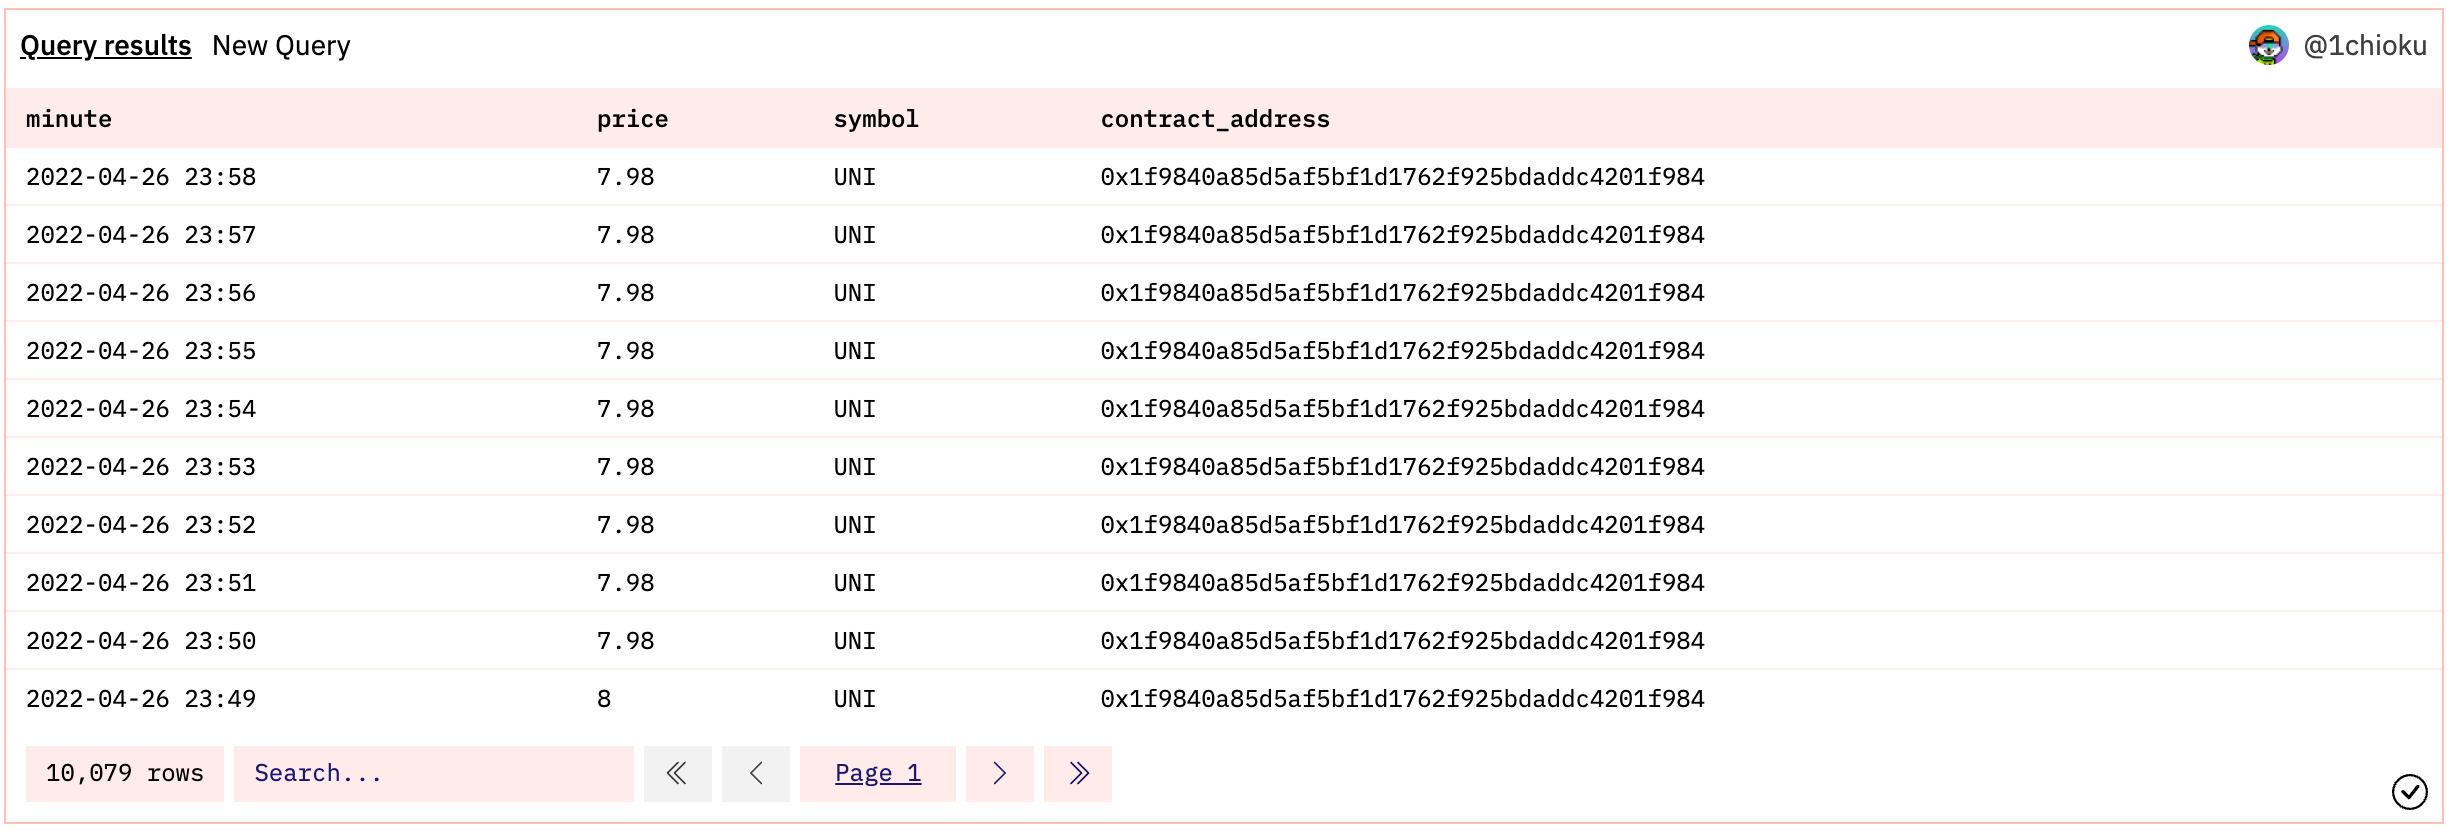This screenshot has width=2450, height=830.
Task: Select the cell 2022-04-26 23:58
Action: click(x=141, y=177)
